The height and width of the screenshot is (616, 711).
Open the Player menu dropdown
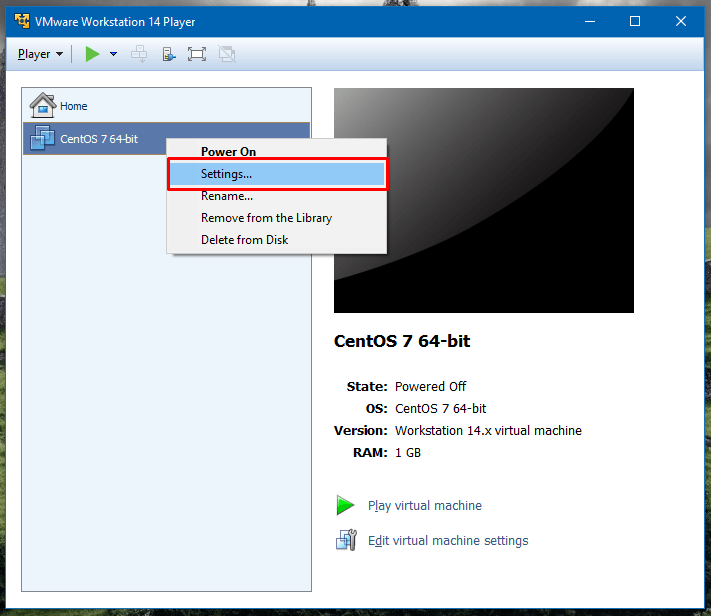[40, 54]
